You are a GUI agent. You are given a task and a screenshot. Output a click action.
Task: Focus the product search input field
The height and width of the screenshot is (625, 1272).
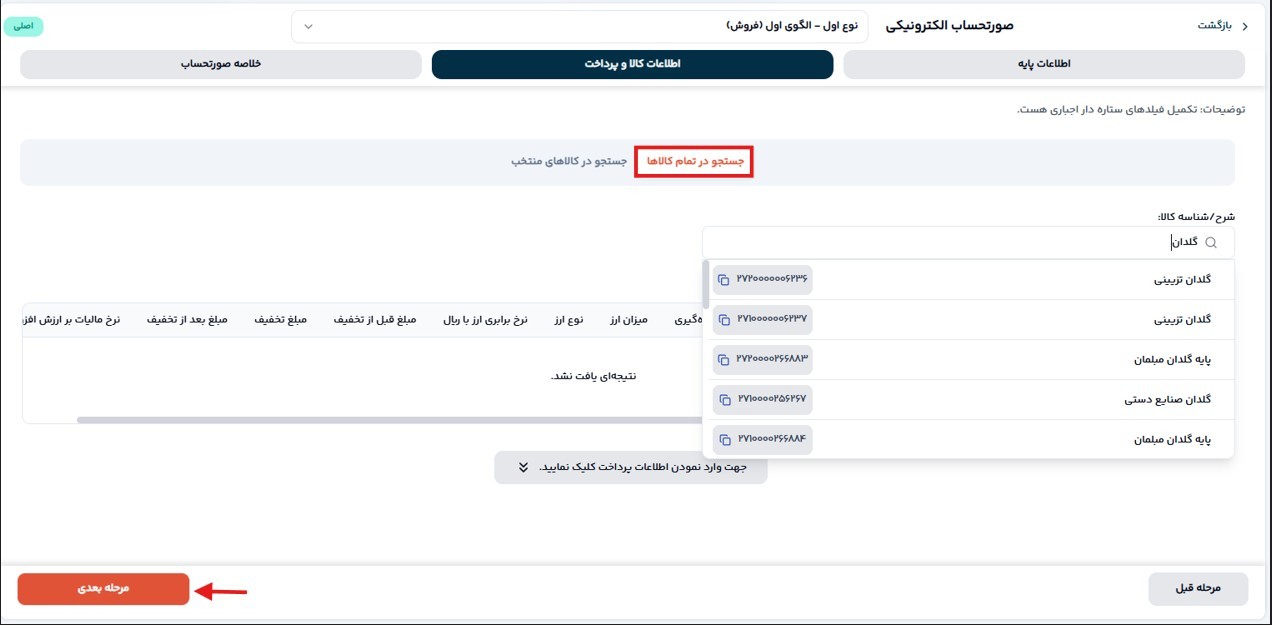click(x=960, y=242)
